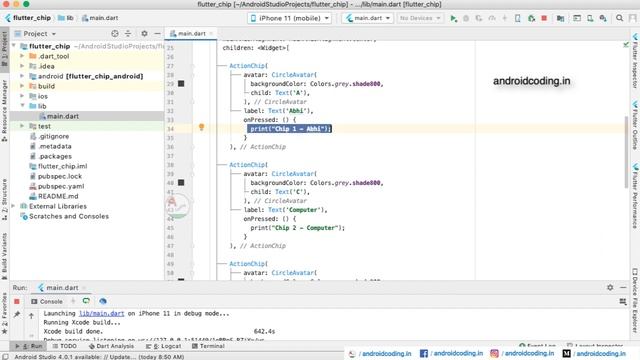Click lib/main.dart link in console
The height and width of the screenshot is (360, 640).
coord(102,313)
